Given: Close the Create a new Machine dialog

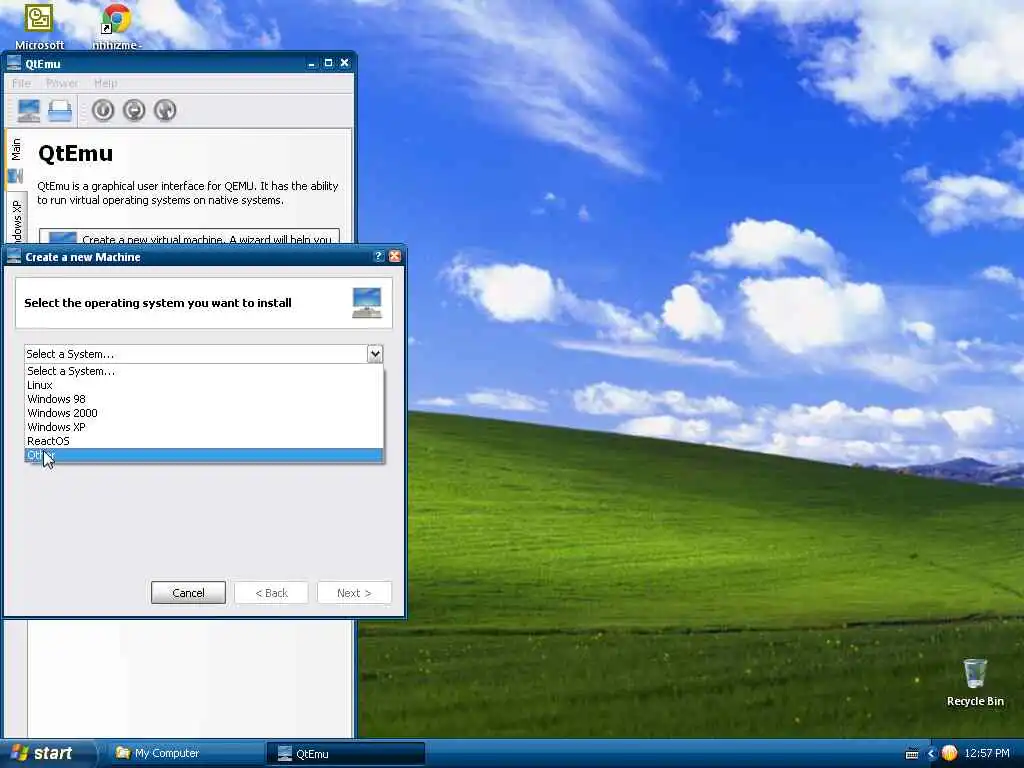Looking at the screenshot, I should [394, 257].
